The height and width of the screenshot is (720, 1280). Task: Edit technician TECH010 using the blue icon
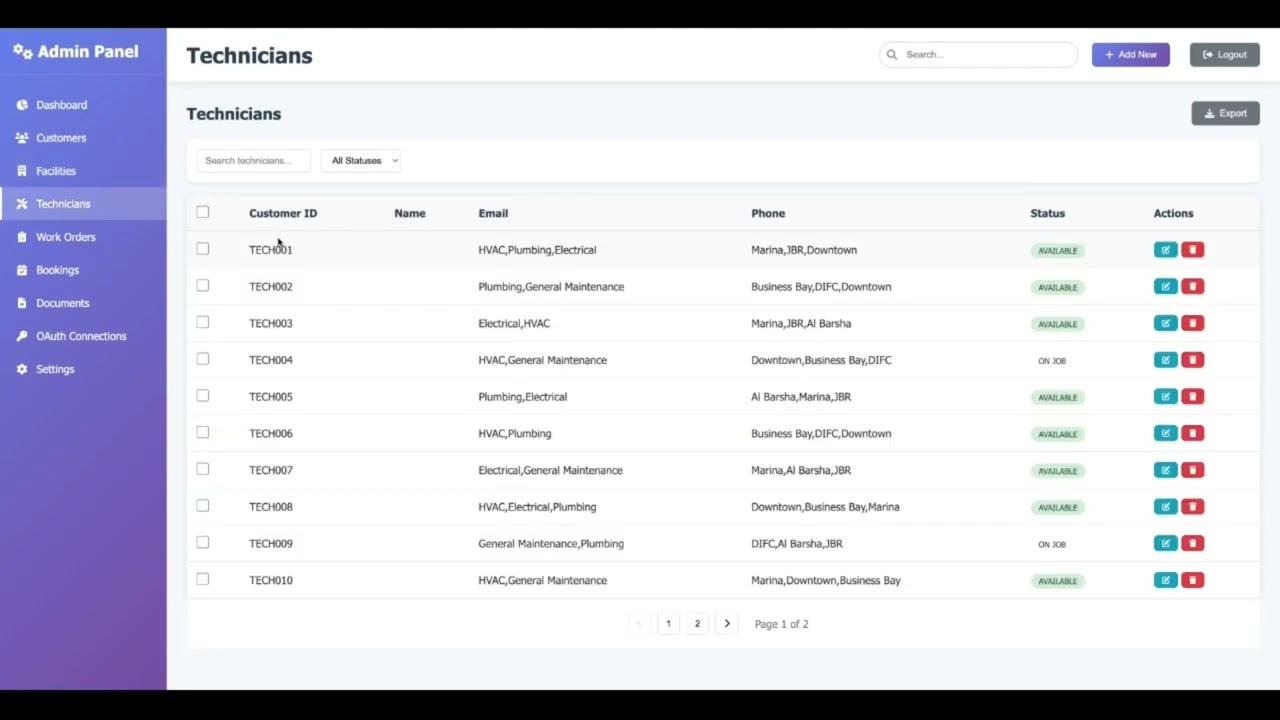(1165, 580)
